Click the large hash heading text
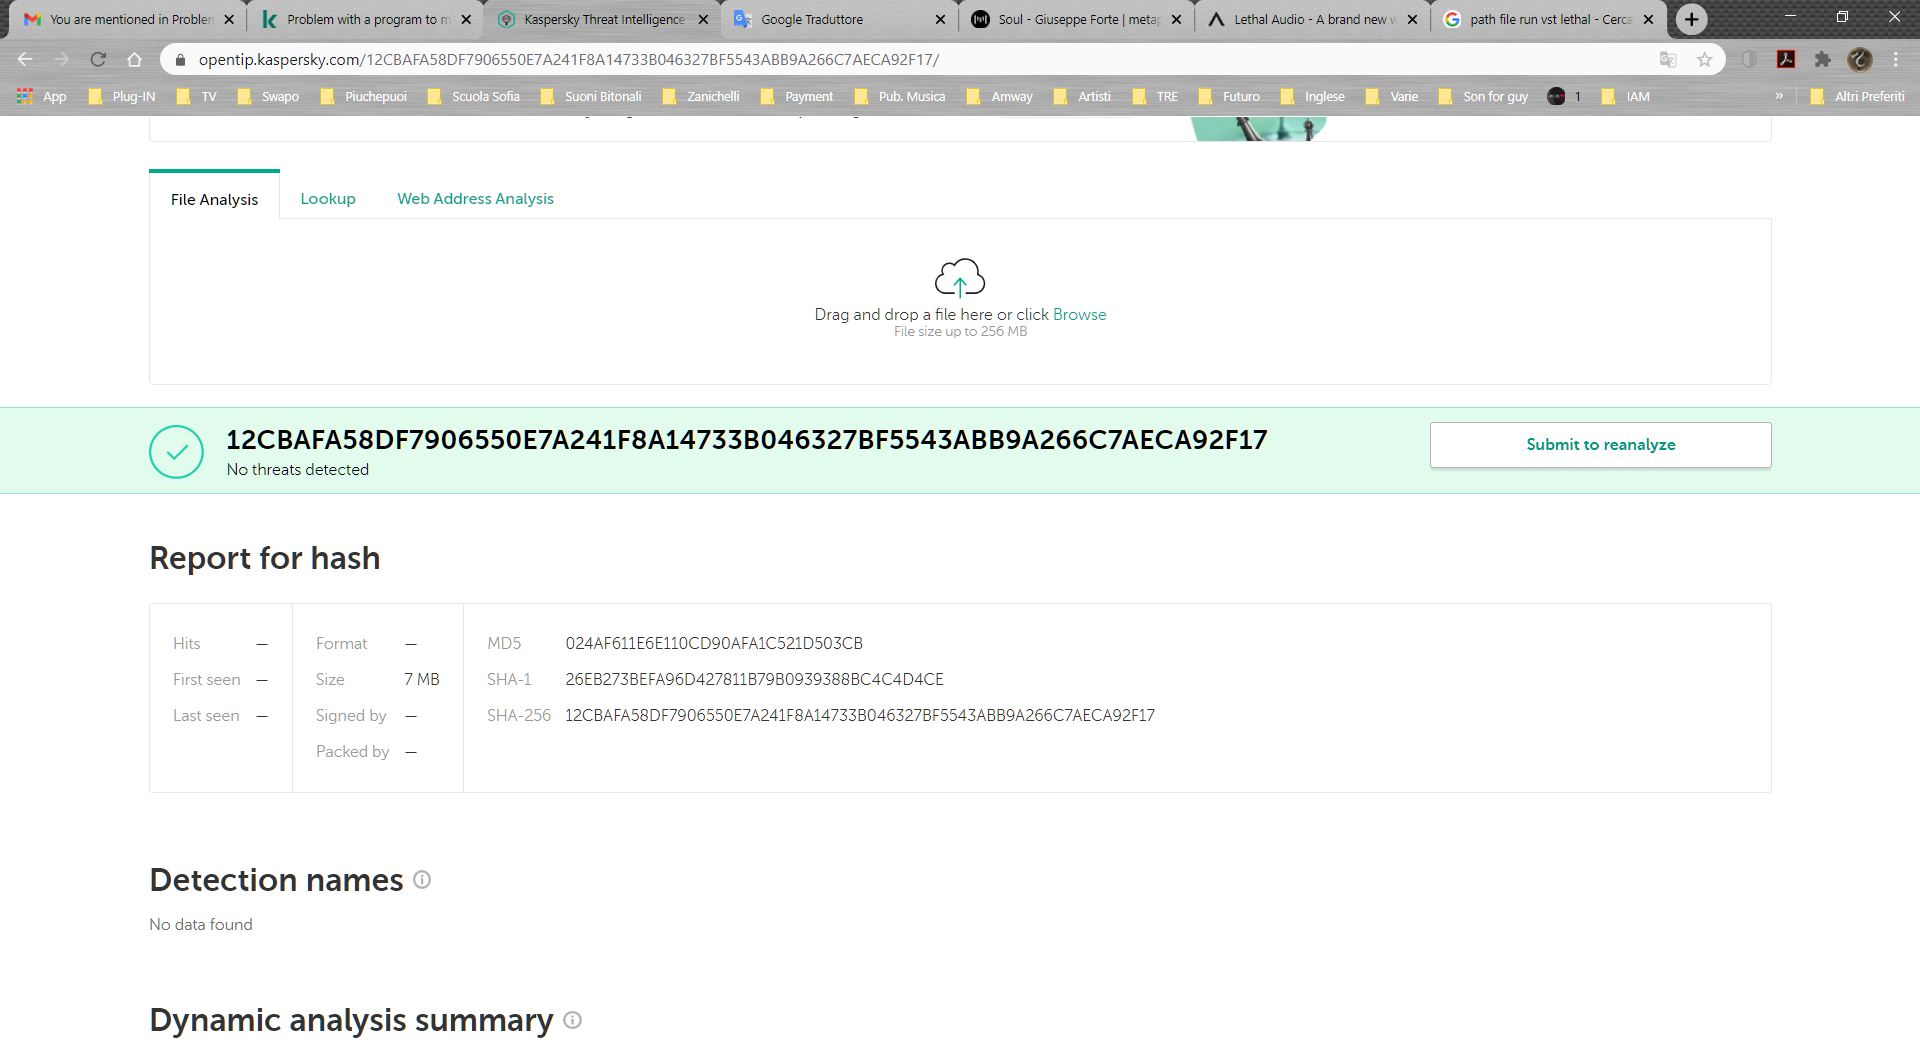1920x1050 pixels. click(747, 440)
